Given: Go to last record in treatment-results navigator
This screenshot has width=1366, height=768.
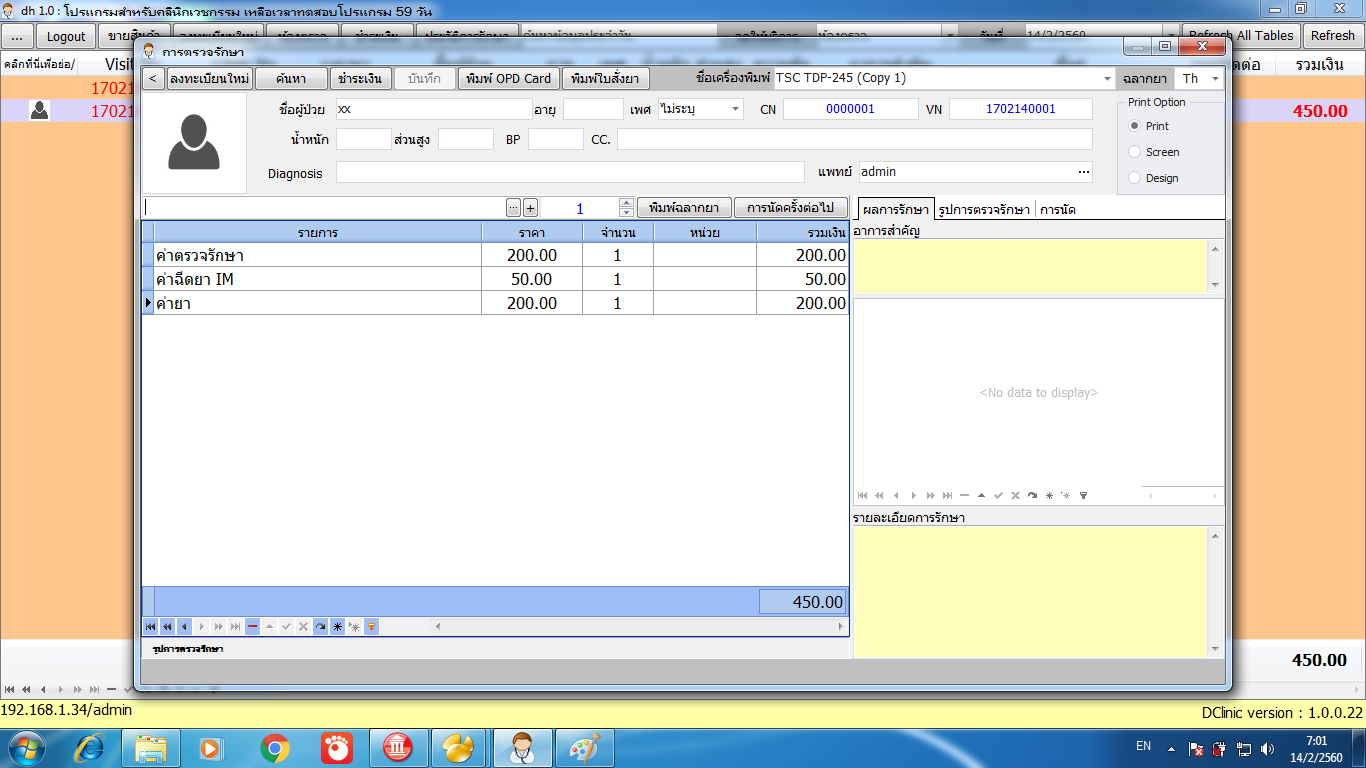Looking at the screenshot, I should [x=947, y=495].
